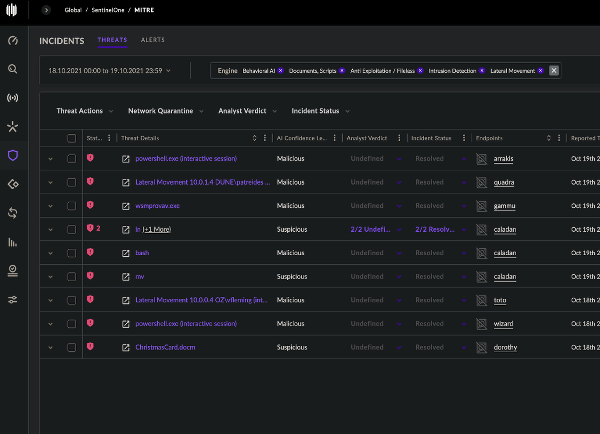Switch to the THREATS tab
Screen dimensions: 600x434
[x=112, y=40]
